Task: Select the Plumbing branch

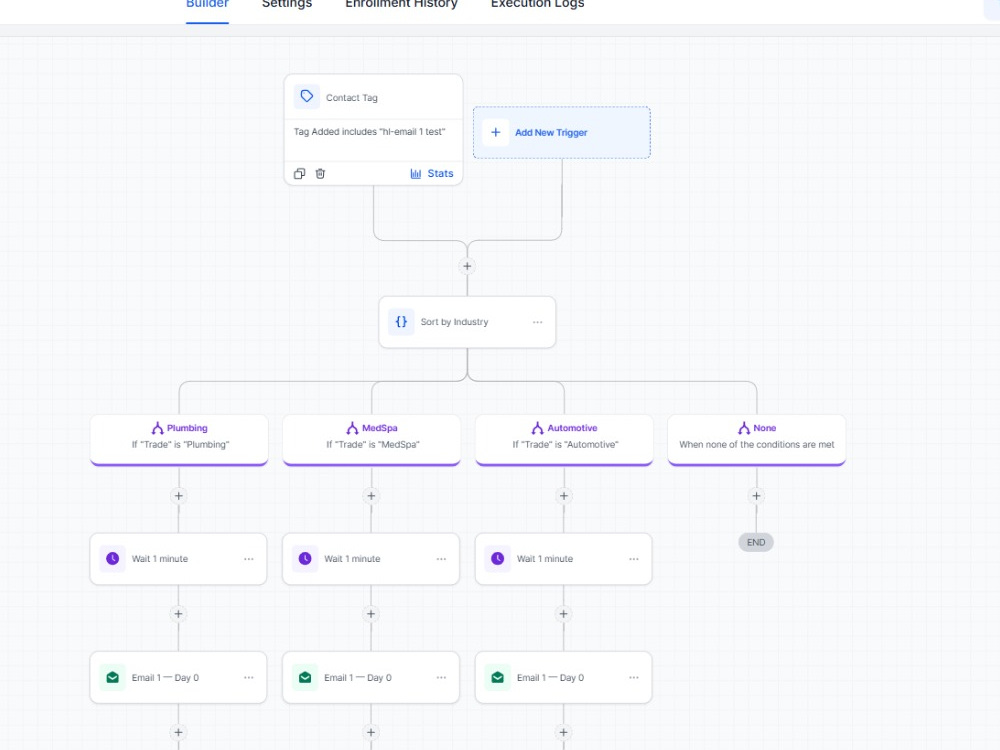Action: [x=179, y=440]
